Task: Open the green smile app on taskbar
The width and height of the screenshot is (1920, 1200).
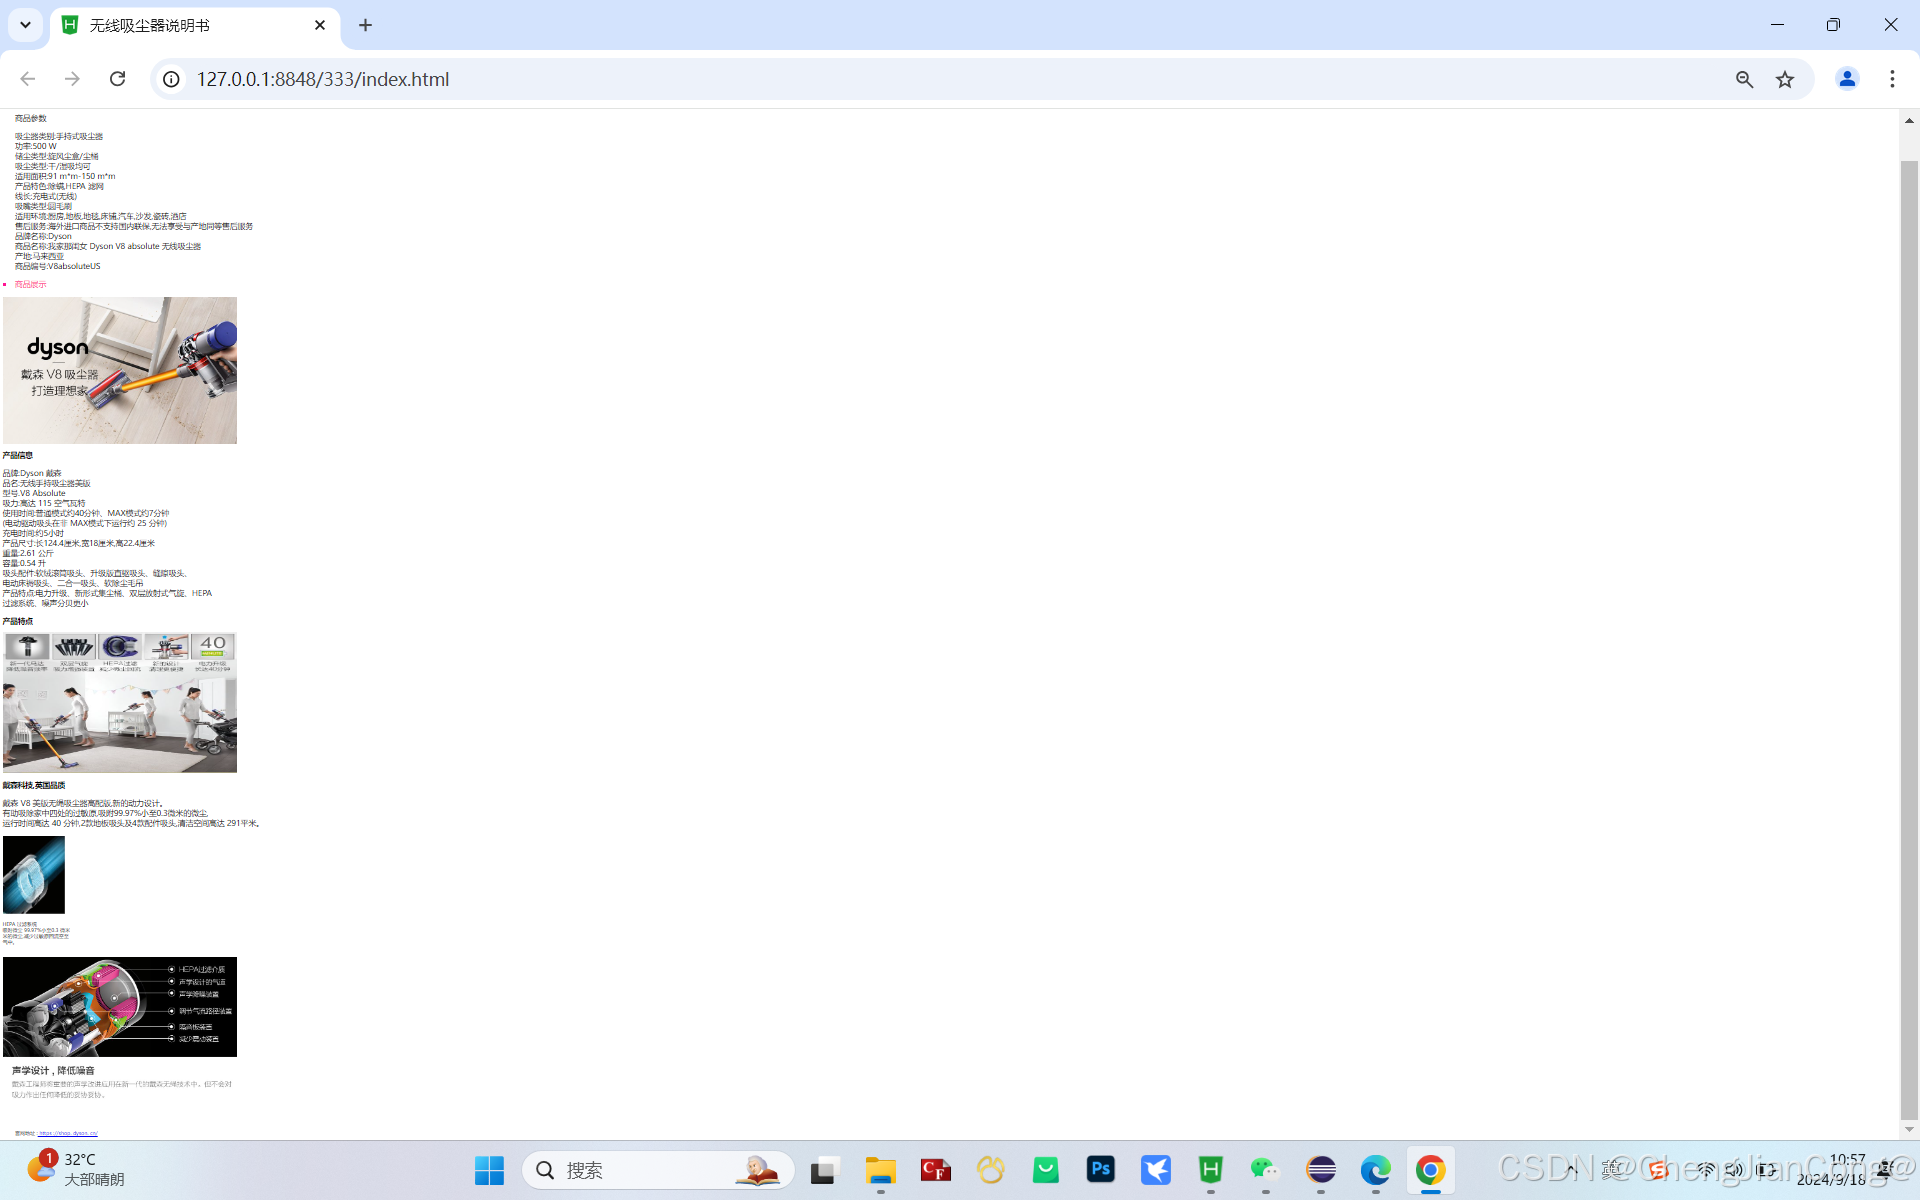Action: pyautogui.click(x=1046, y=1170)
